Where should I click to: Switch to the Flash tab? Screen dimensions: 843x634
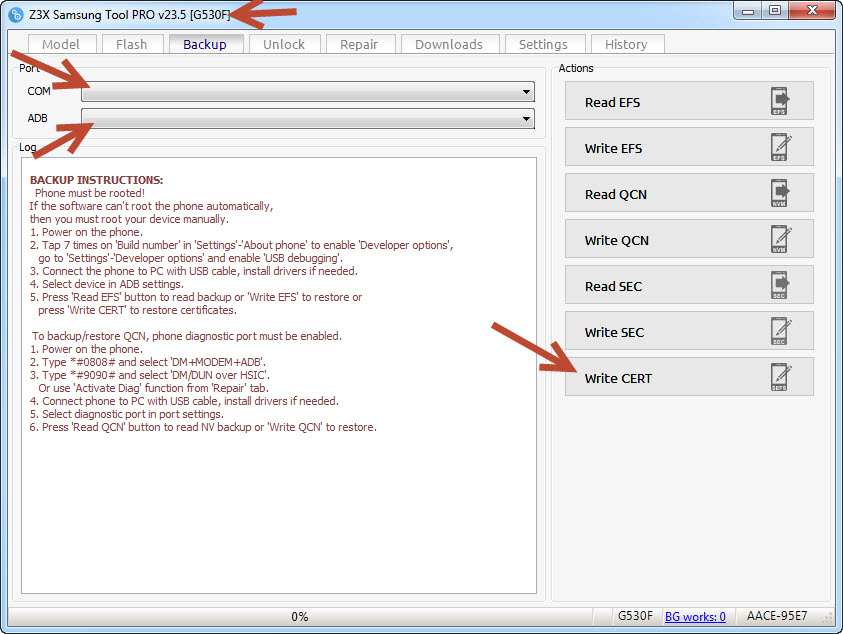132,44
